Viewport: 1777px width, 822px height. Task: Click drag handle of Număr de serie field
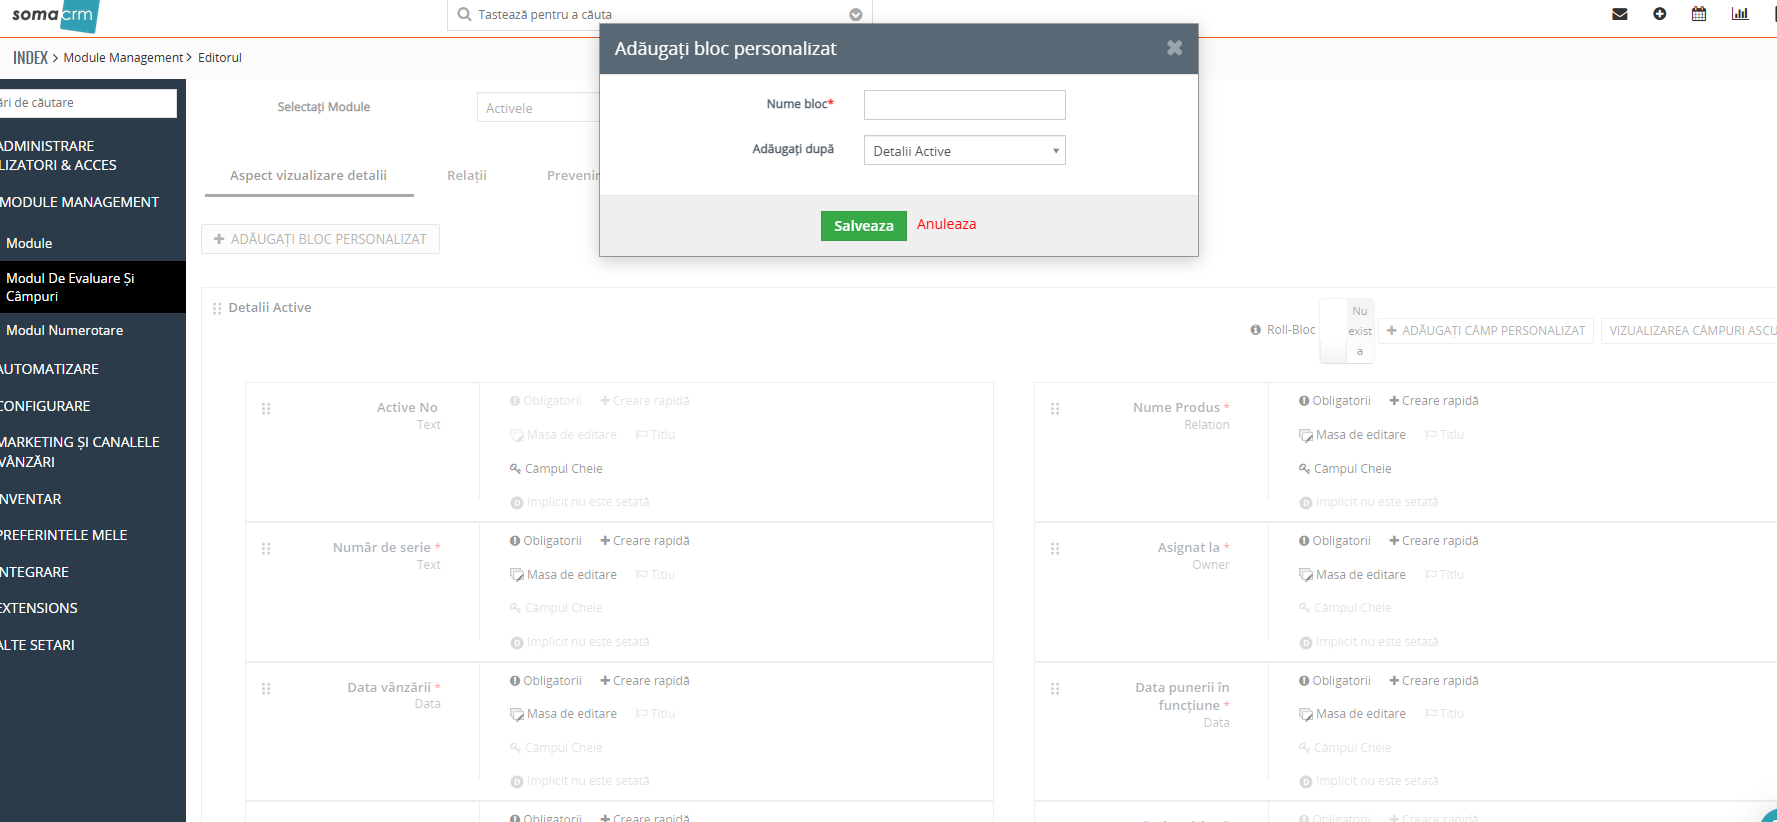266,548
